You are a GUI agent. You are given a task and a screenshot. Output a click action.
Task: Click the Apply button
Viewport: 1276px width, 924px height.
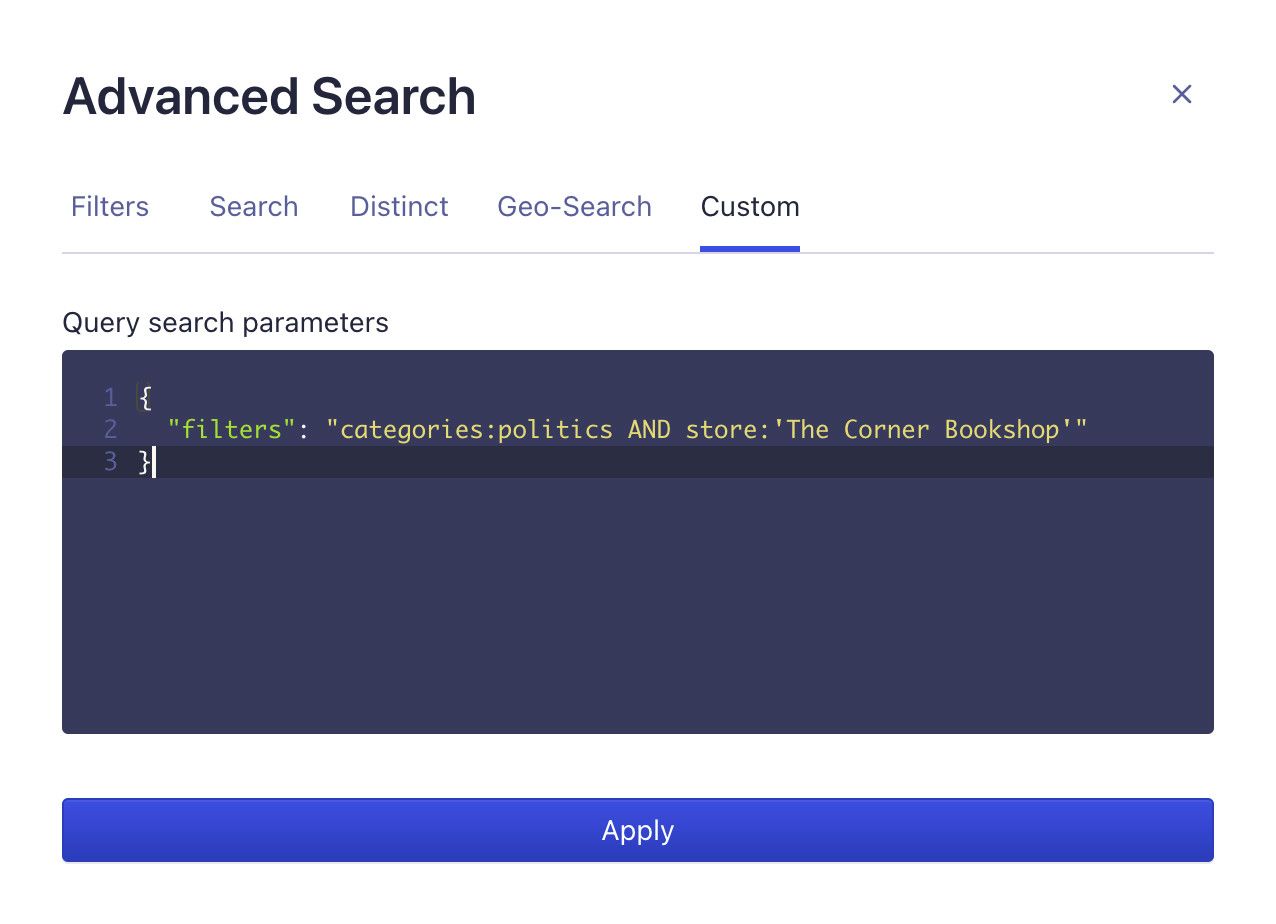coord(637,830)
